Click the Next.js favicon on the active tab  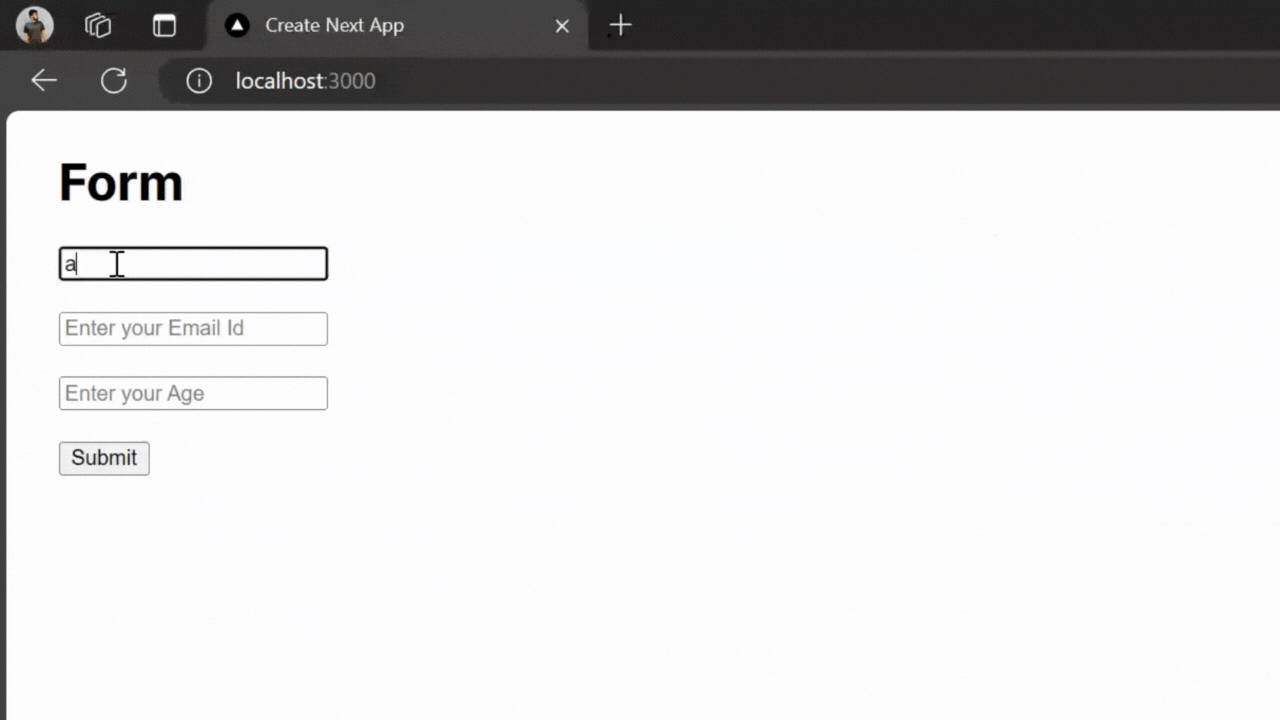(x=237, y=25)
